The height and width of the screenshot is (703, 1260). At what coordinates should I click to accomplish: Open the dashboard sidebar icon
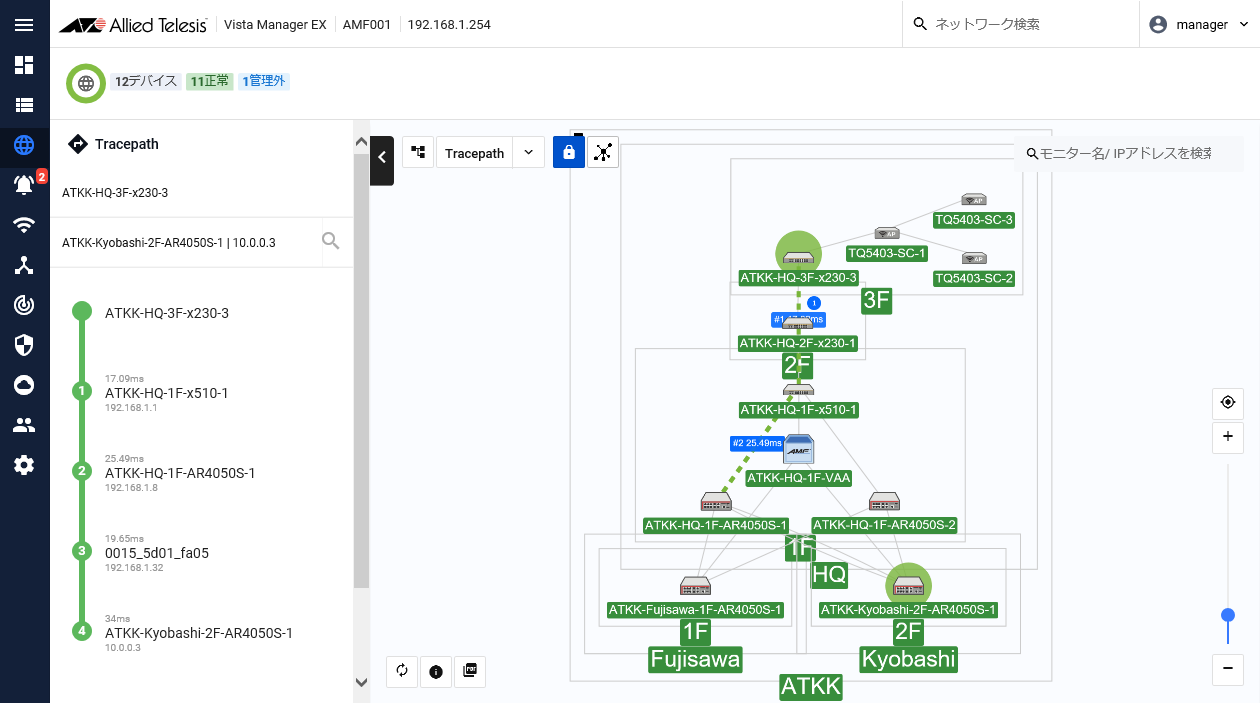(x=24, y=65)
